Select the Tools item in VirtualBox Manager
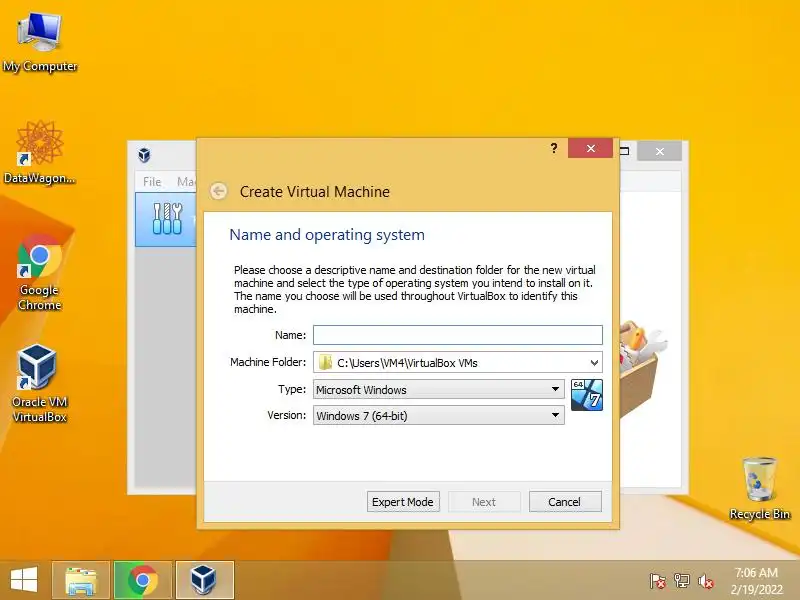The image size is (800, 600). tap(166, 219)
